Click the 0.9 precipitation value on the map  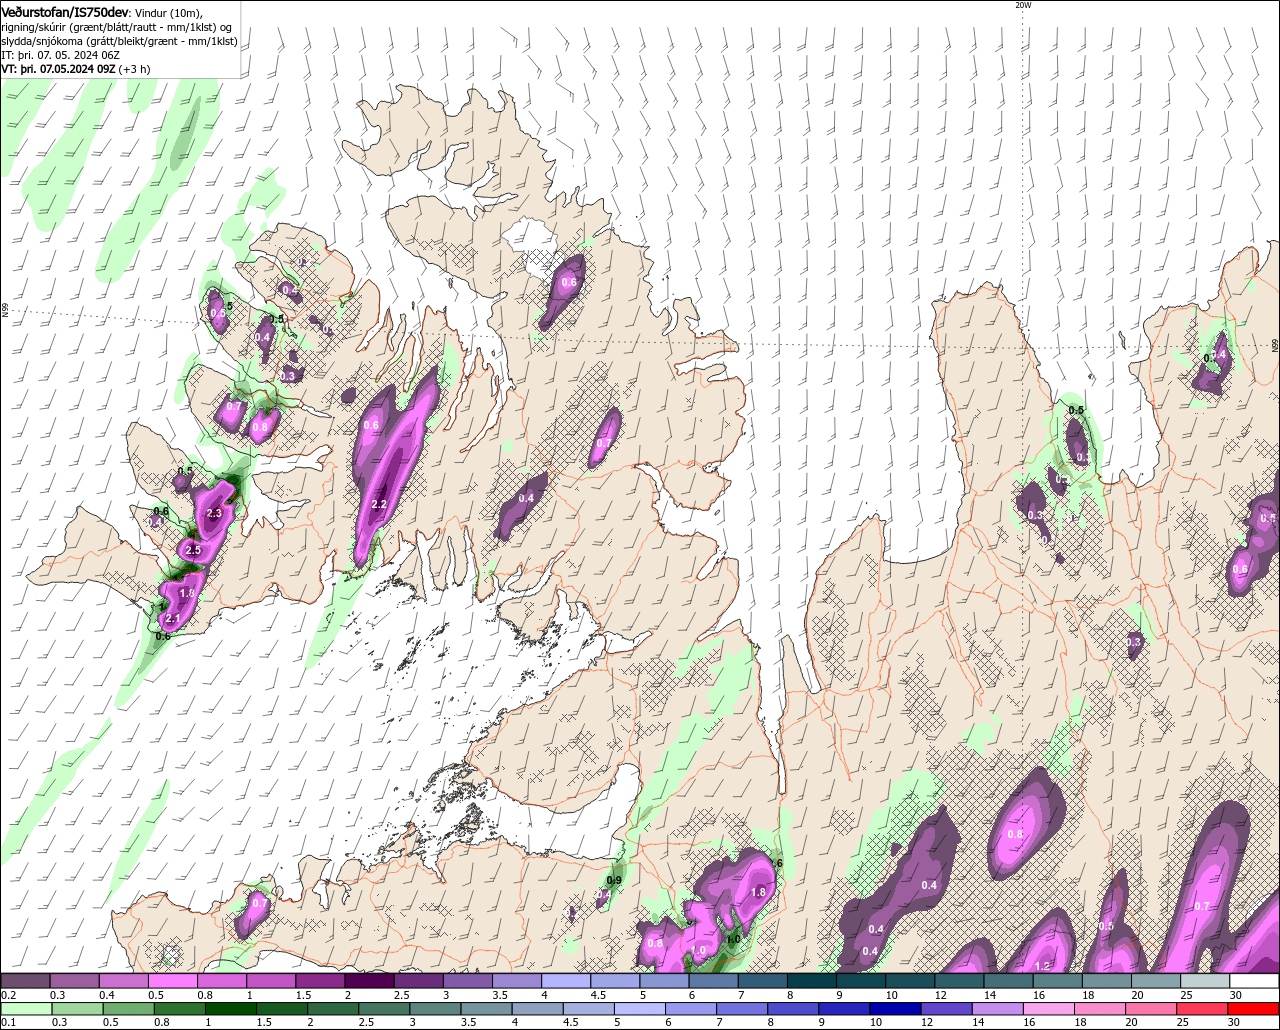[614, 880]
